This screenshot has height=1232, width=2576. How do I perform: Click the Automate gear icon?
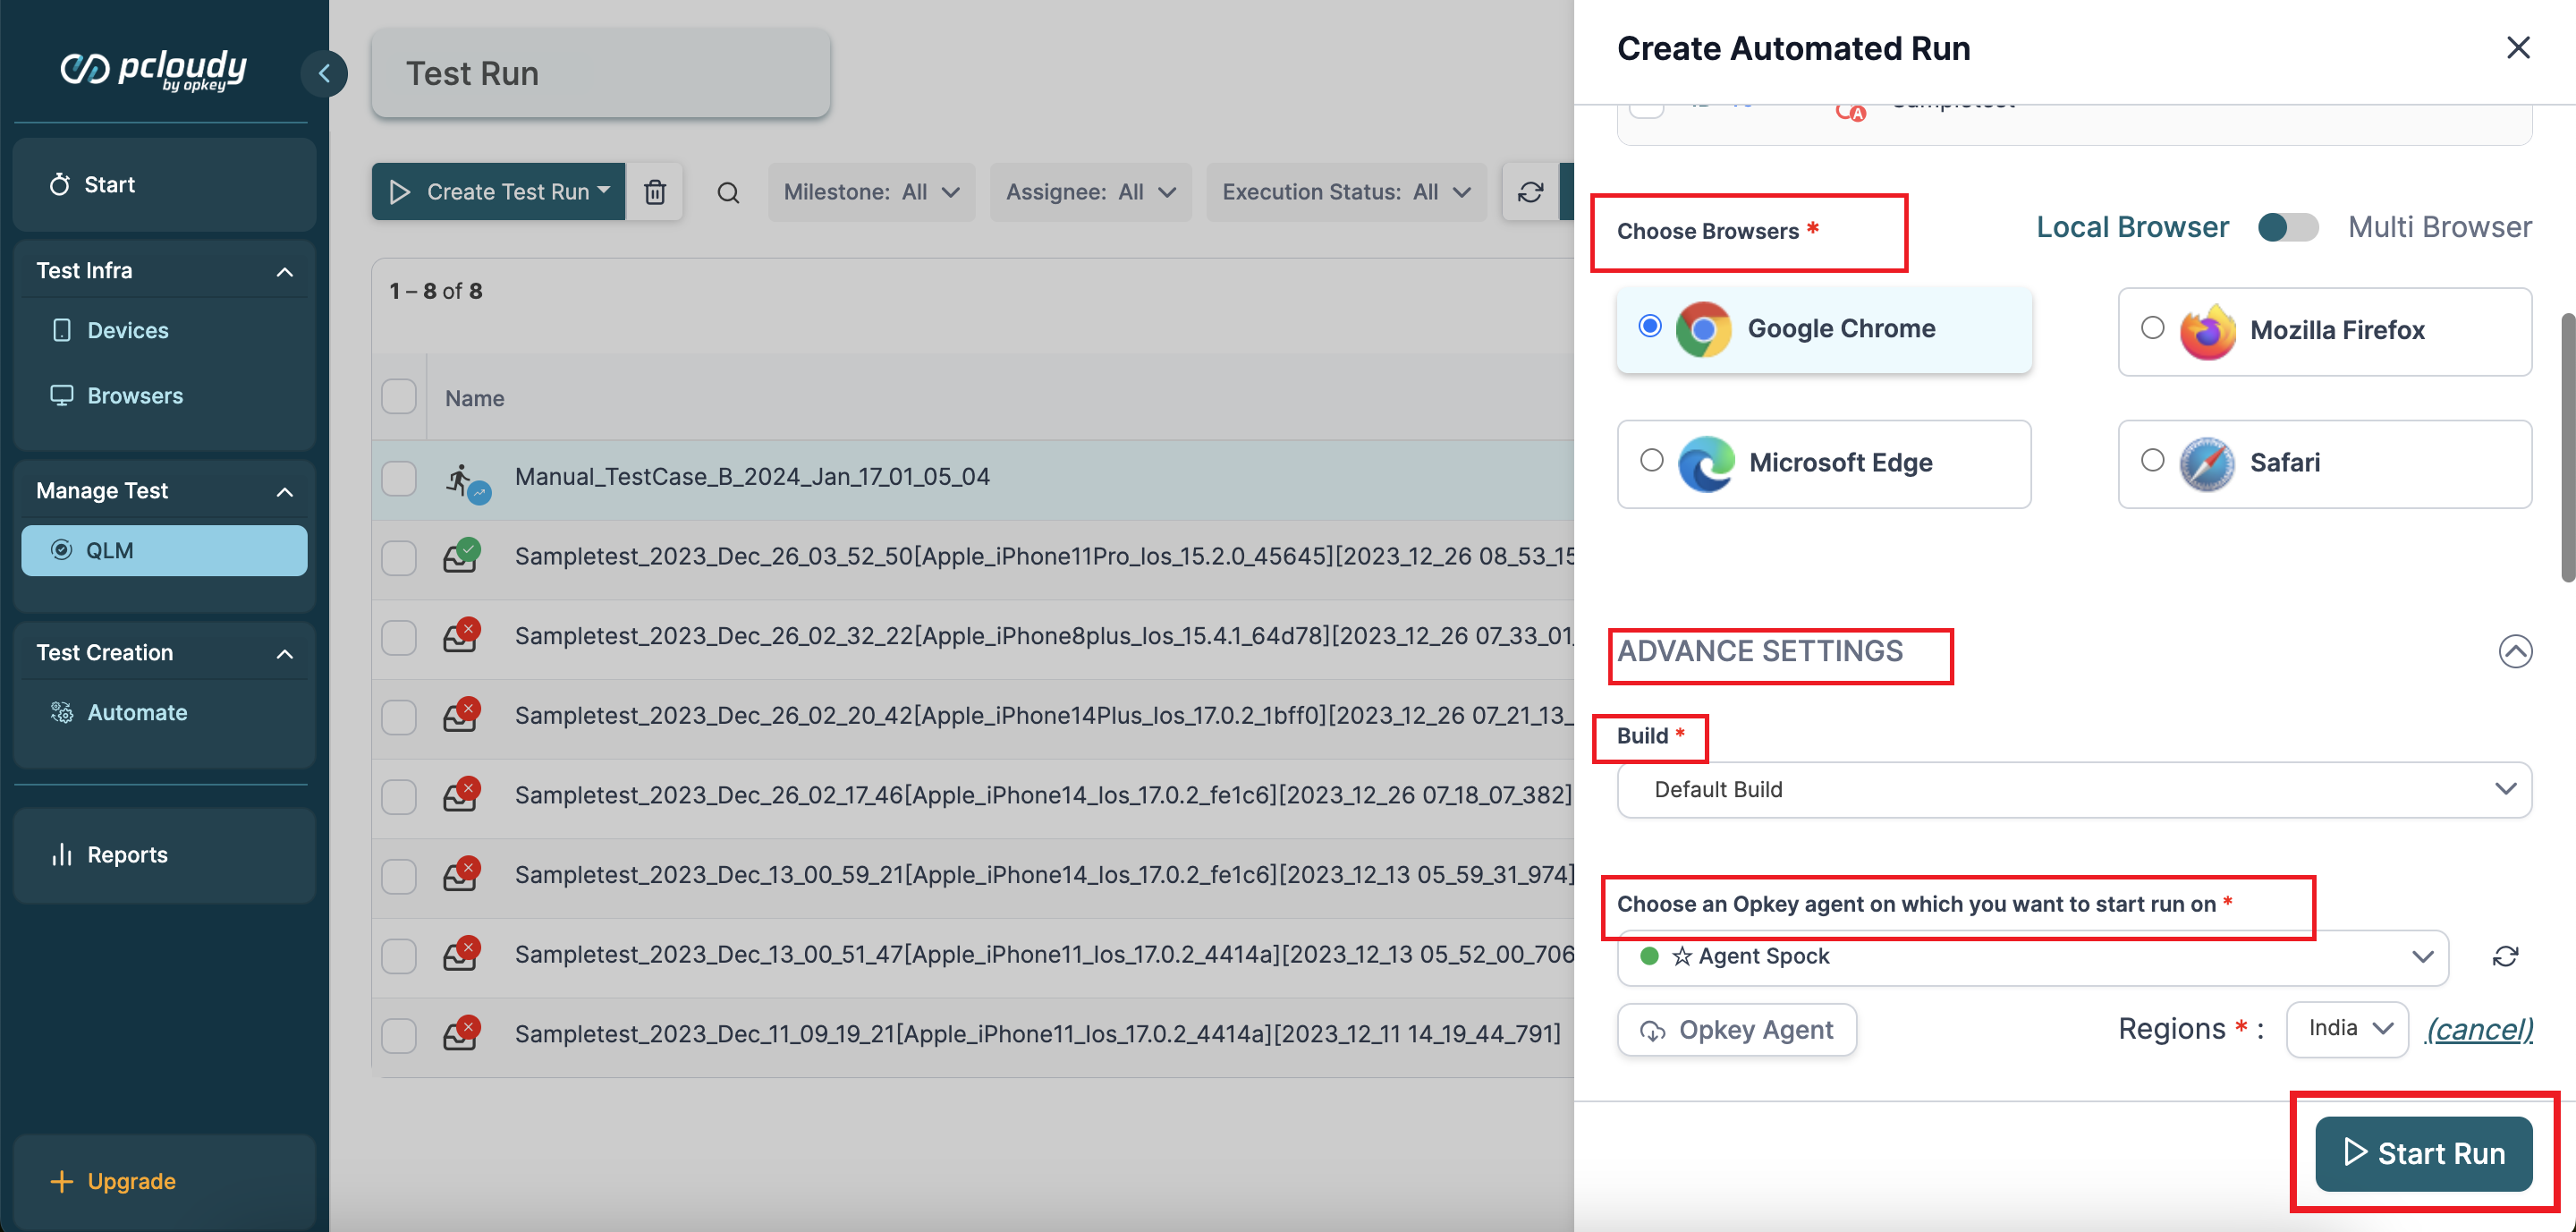[x=62, y=712]
